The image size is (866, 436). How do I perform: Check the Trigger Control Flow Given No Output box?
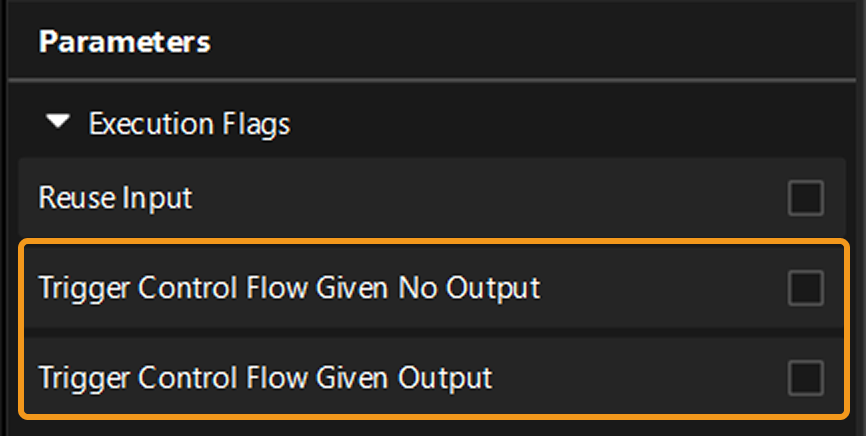click(805, 289)
